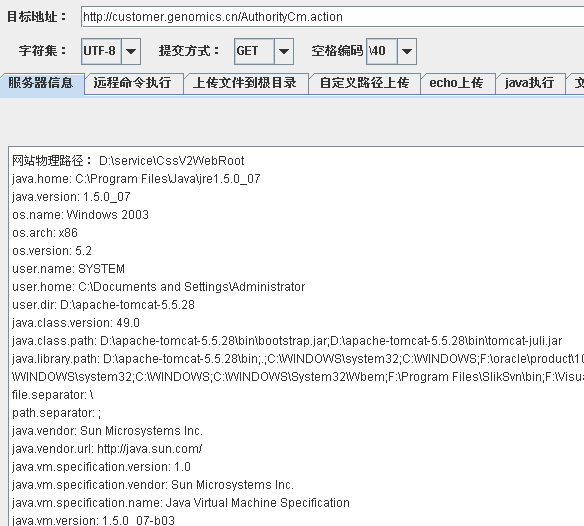Open the space encoding \40 dropdown arrow
This screenshot has width=584, height=526.
point(407,51)
